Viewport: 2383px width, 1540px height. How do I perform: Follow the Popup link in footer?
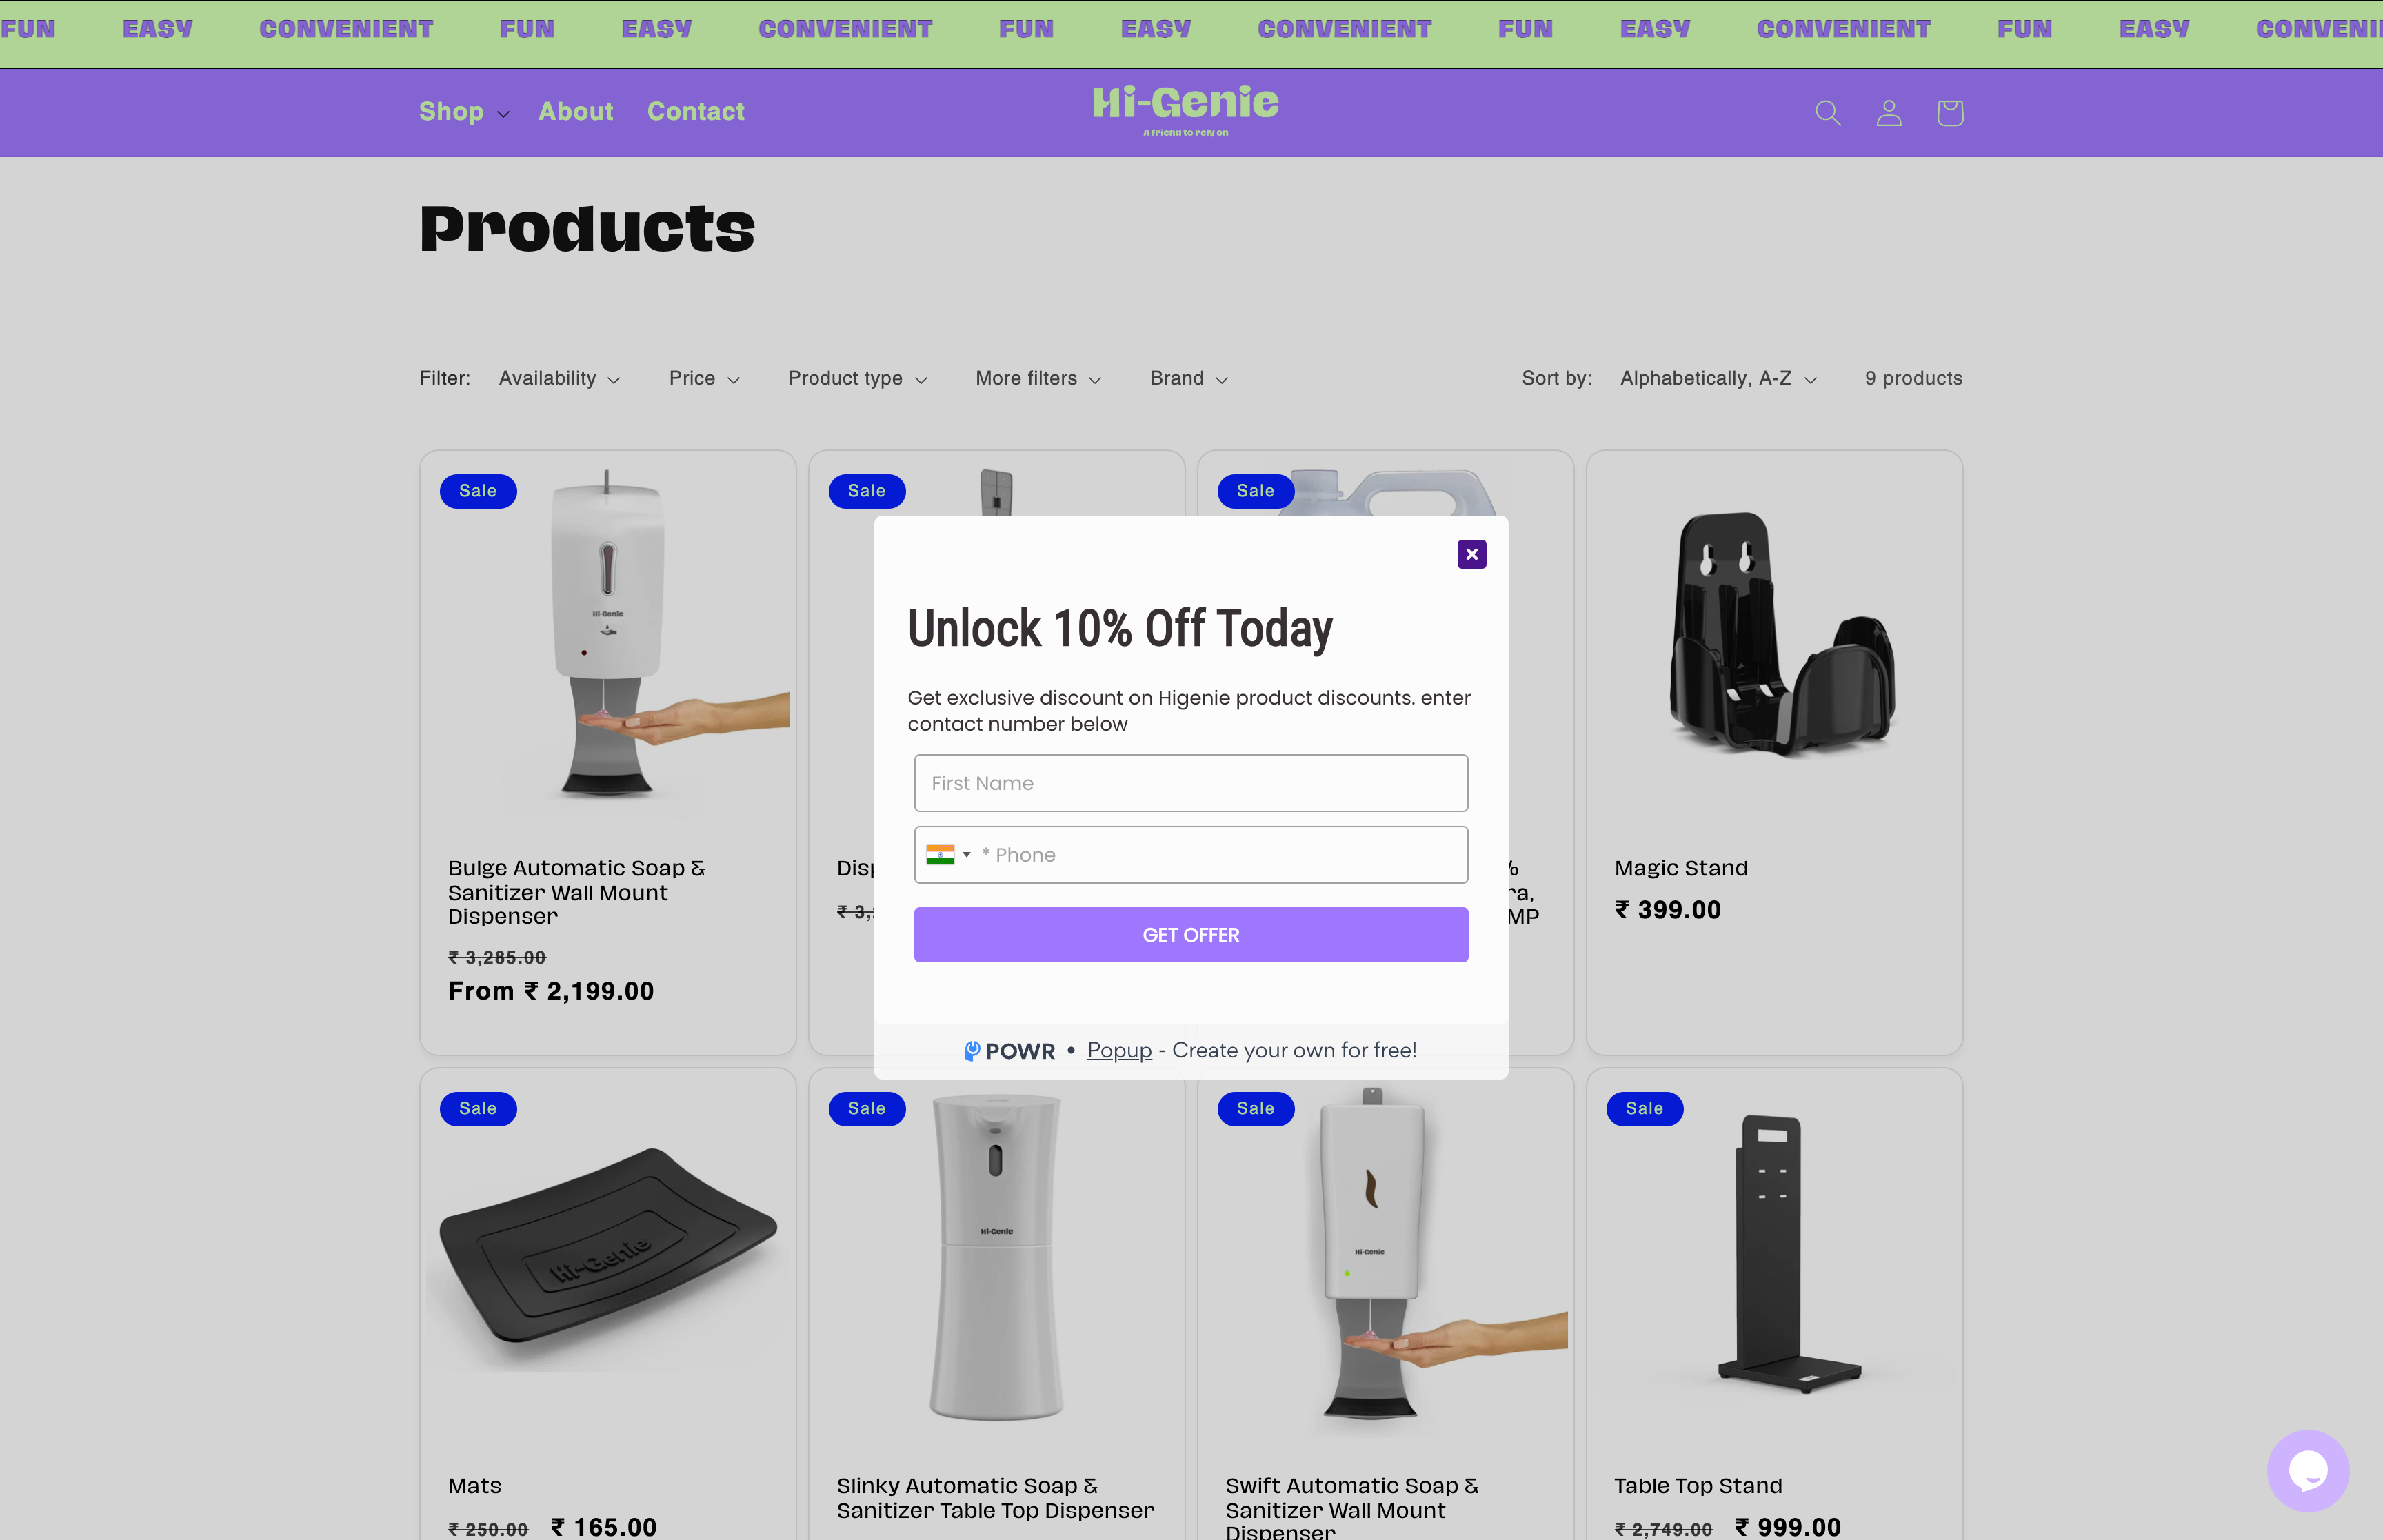1119,1051
